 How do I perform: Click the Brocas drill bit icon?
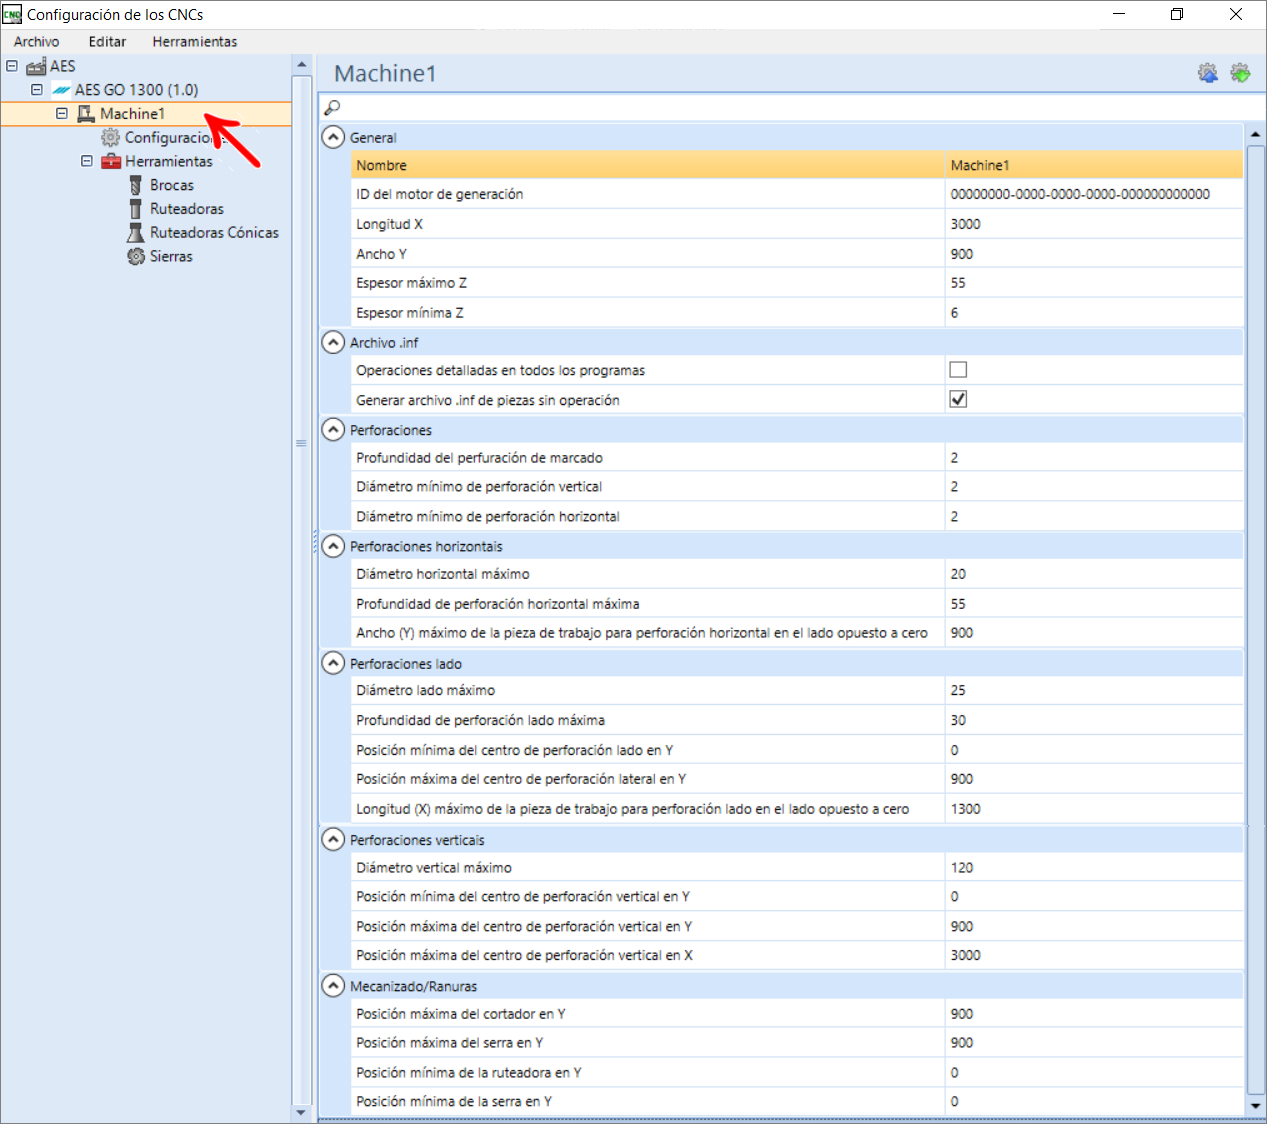136,185
